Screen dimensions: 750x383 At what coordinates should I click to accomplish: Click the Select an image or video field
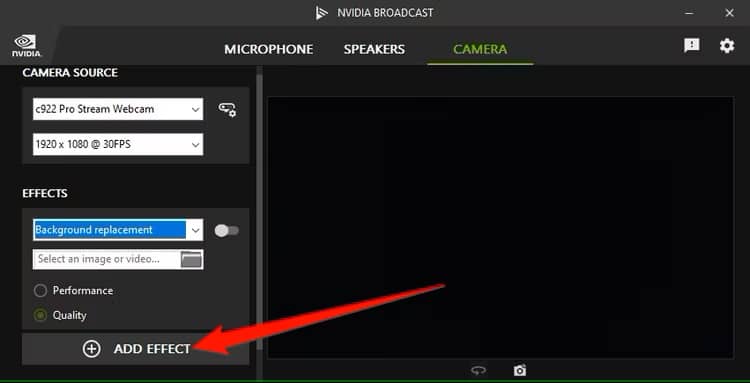tap(107, 259)
